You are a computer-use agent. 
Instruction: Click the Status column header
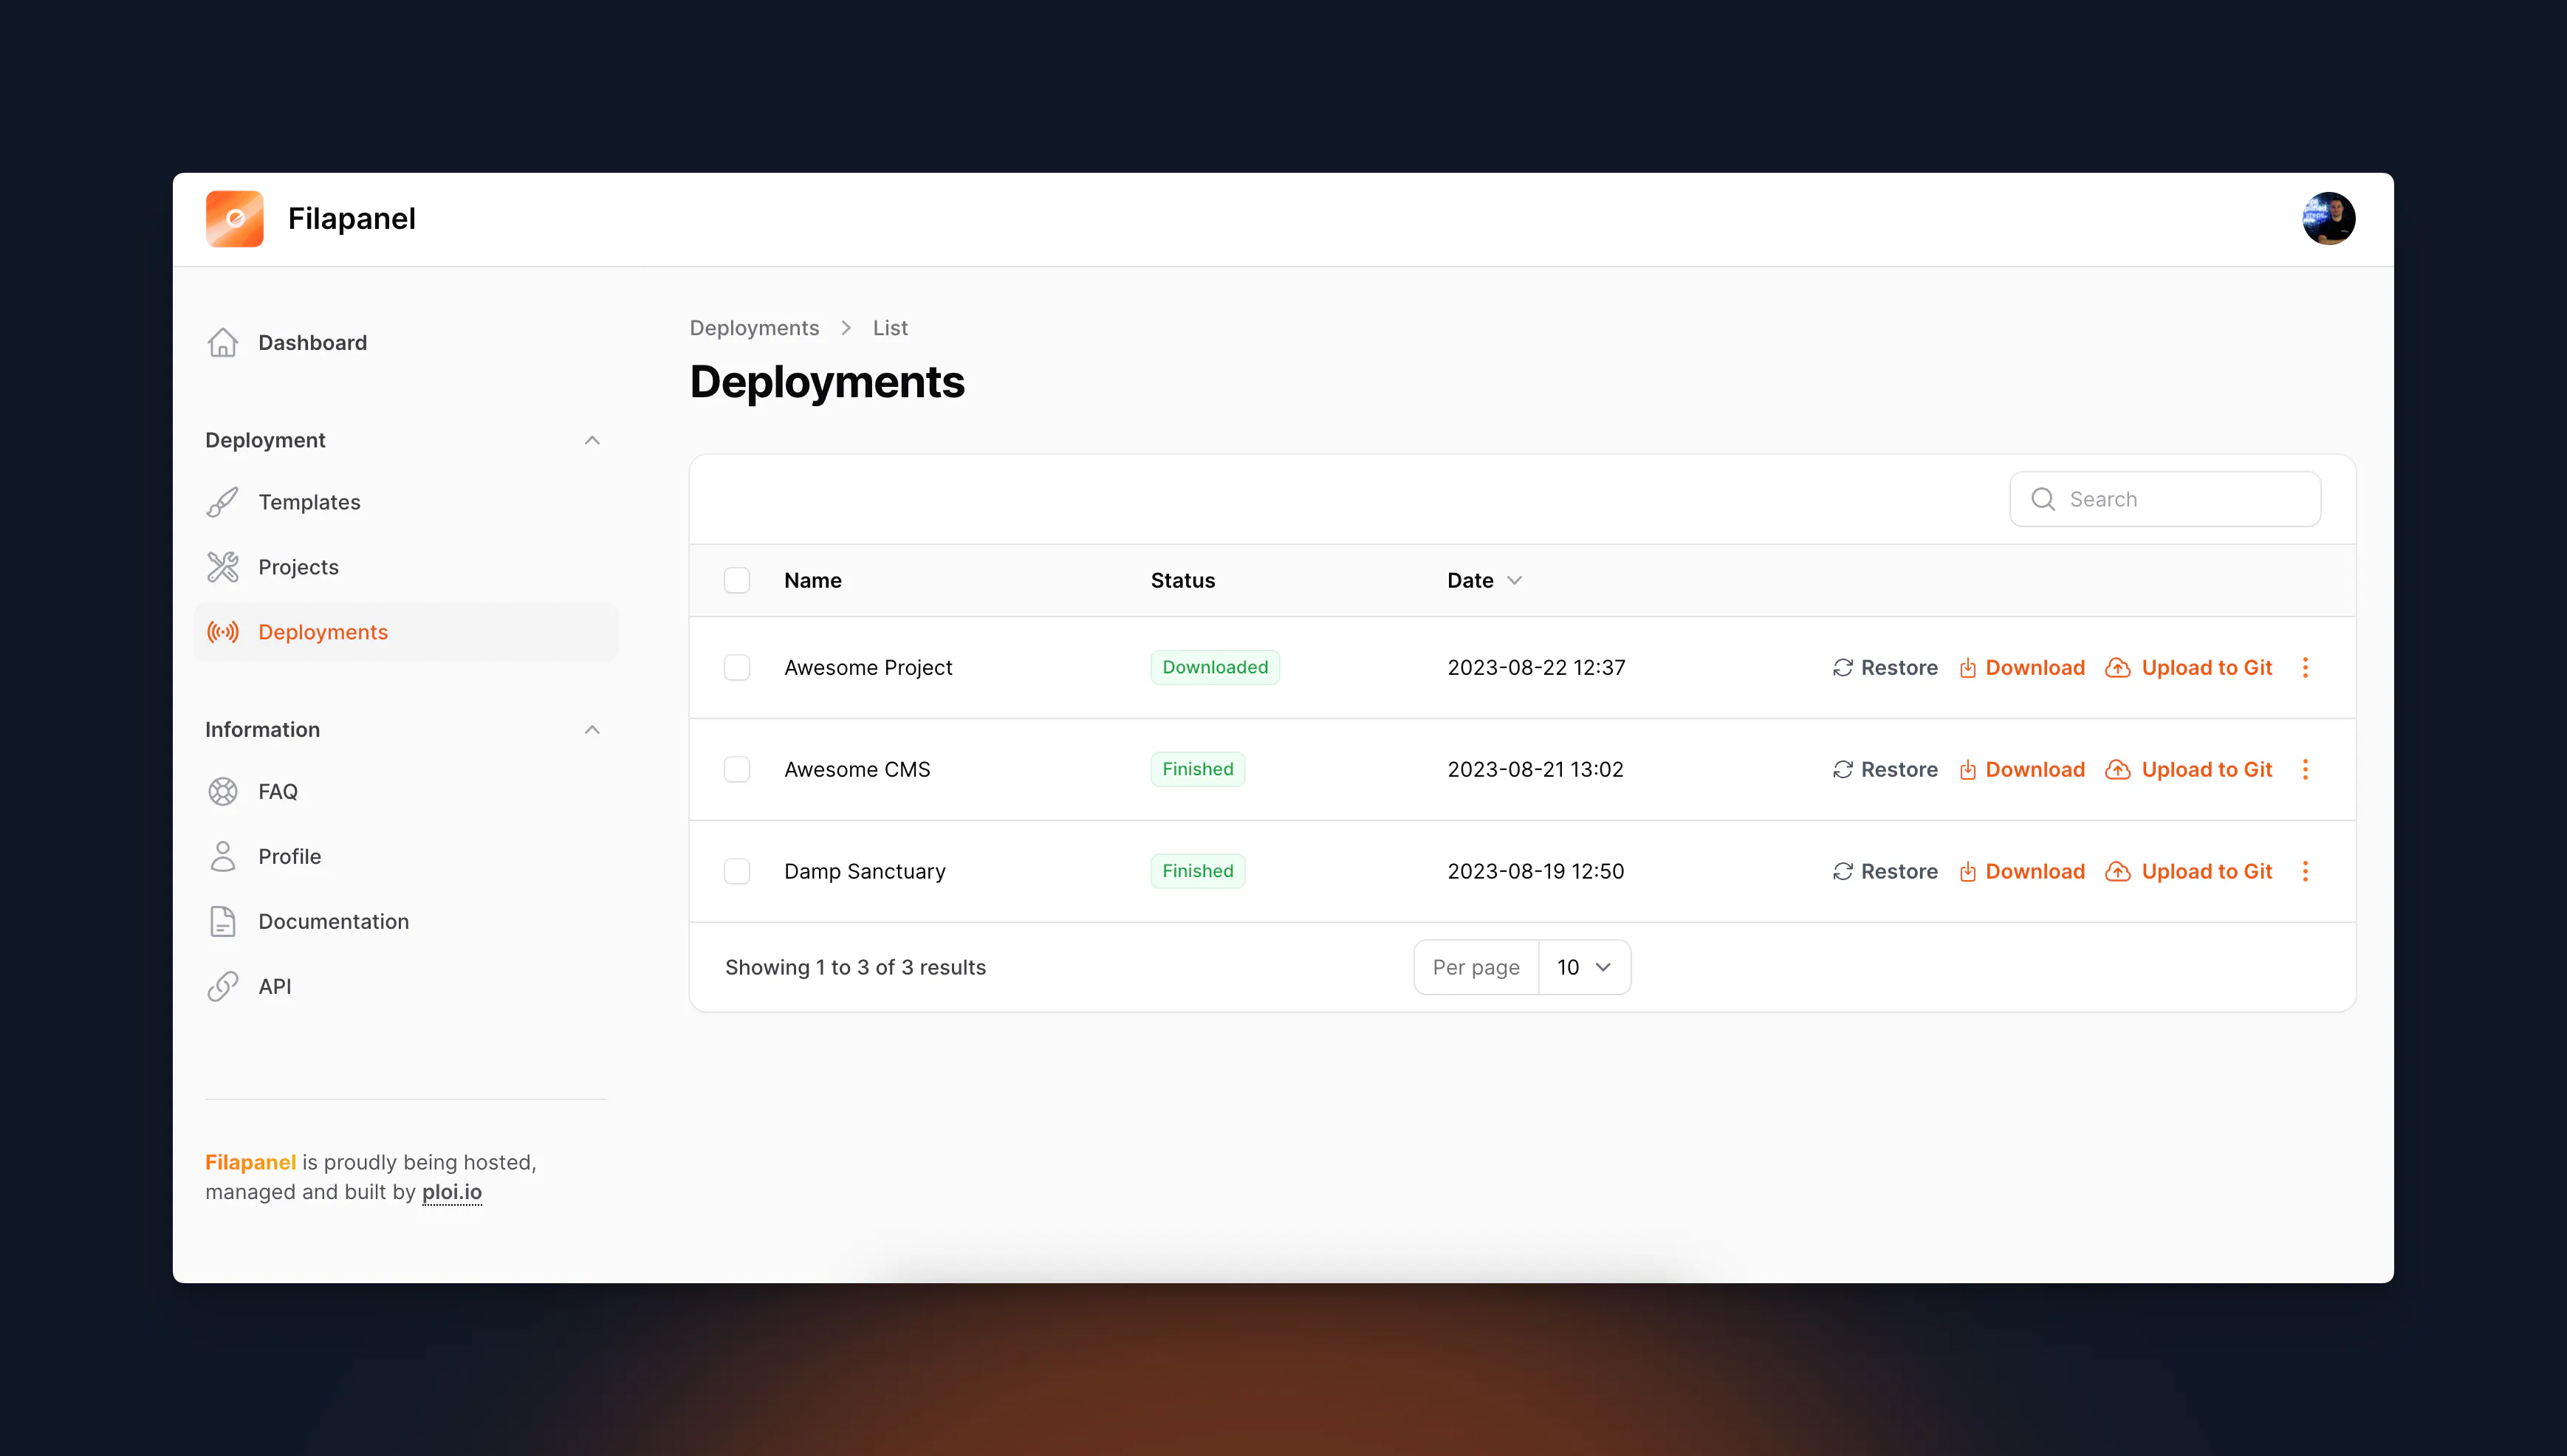coord(1183,581)
